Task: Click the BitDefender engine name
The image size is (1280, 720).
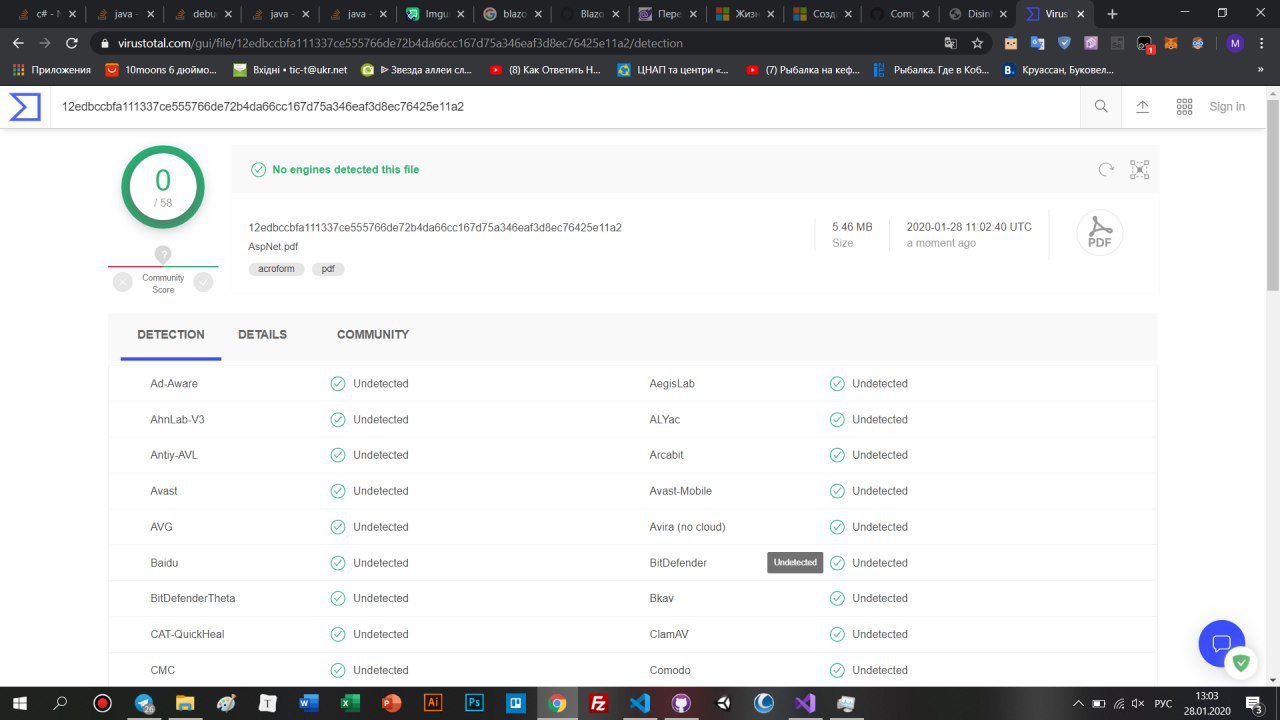Action: [678, 563]
